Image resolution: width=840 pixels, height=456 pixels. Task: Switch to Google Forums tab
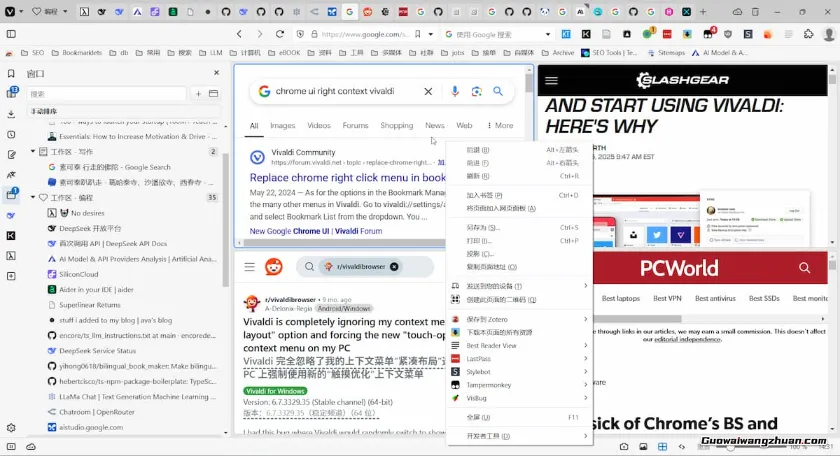click(355, 125)
